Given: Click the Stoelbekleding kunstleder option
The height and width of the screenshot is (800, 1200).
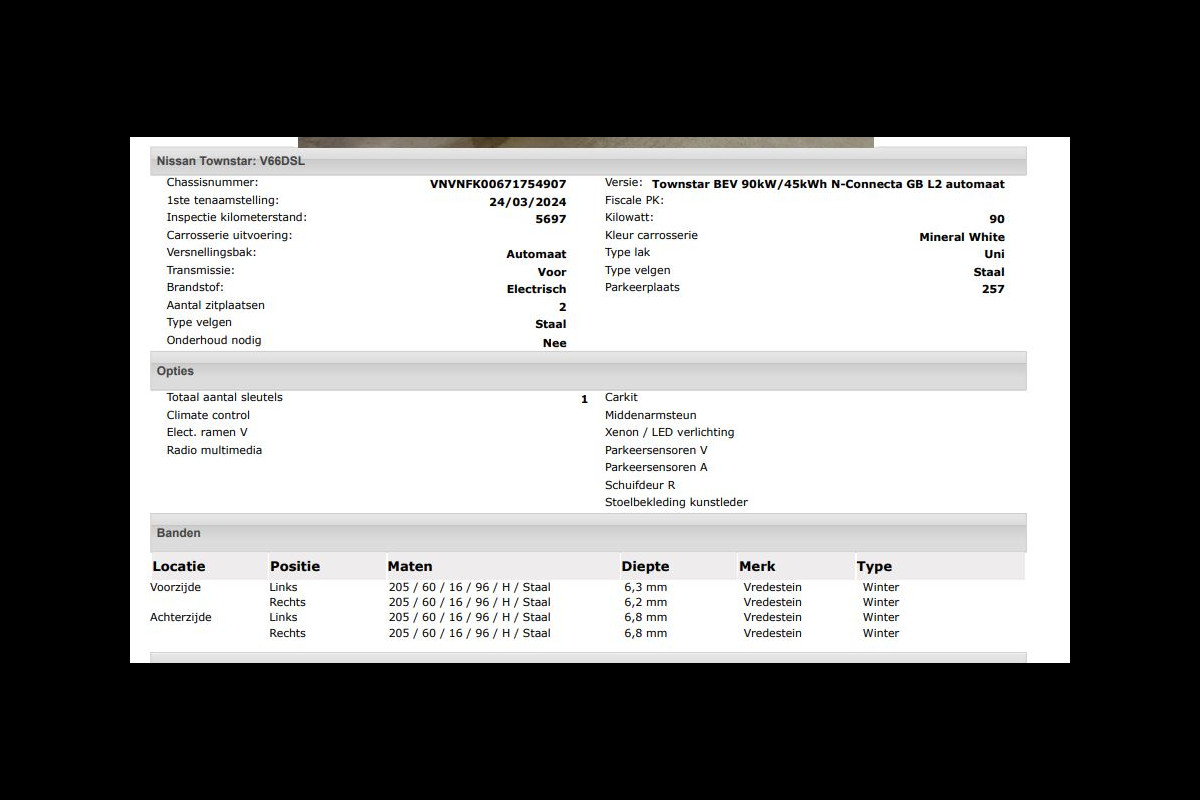Looking at the screenshot, I should [x=676, y=502].
